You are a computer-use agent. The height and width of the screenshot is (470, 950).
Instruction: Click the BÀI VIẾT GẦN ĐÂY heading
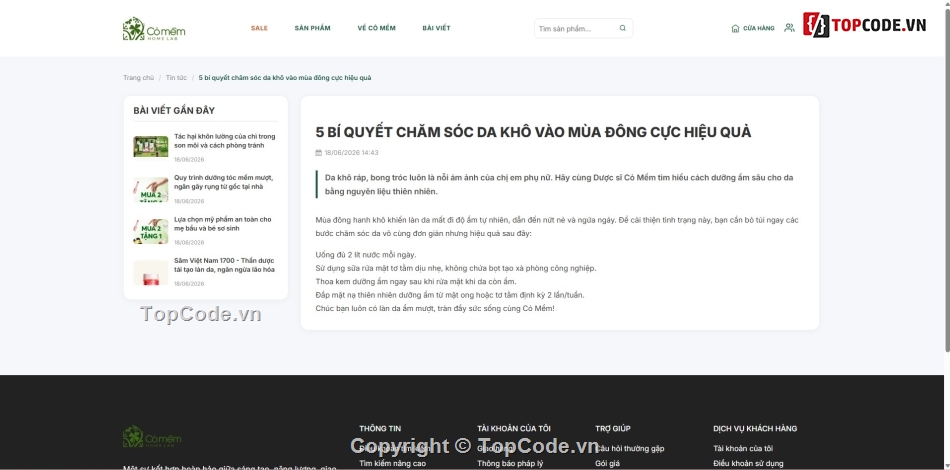[x=174, y=111]
